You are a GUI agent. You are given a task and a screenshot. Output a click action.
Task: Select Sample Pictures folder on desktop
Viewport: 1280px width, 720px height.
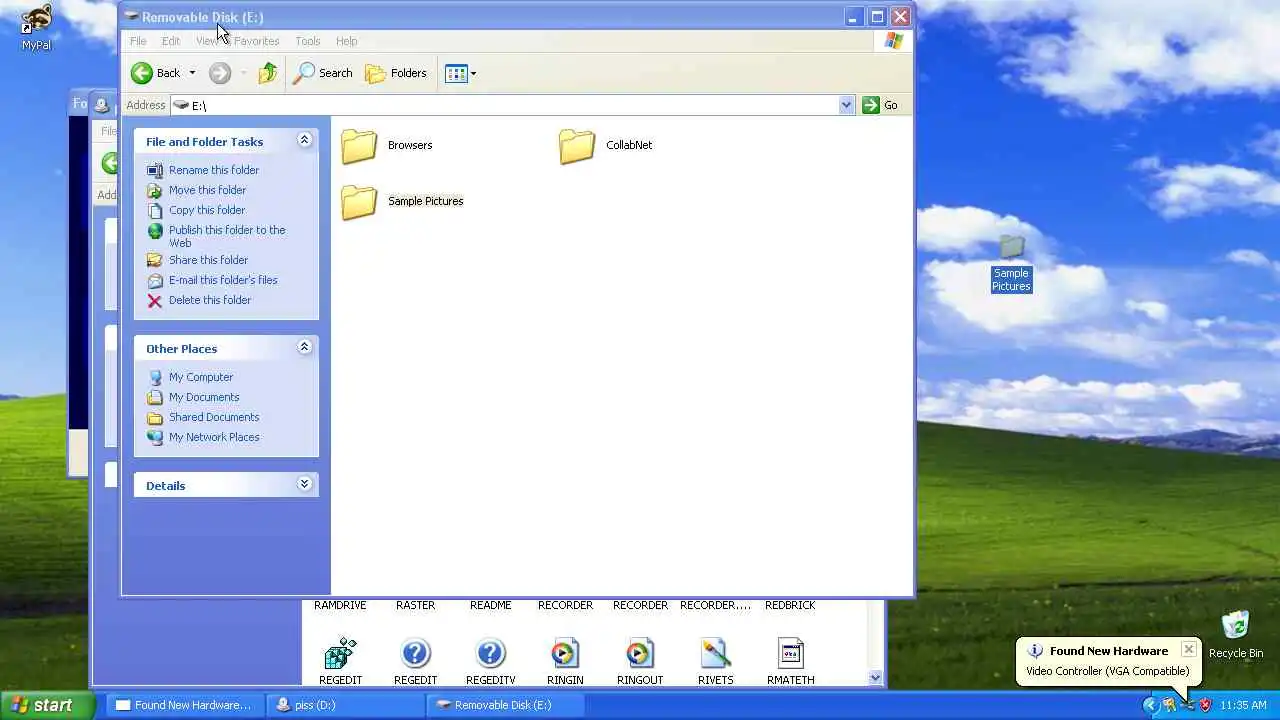click(1011, 247)
